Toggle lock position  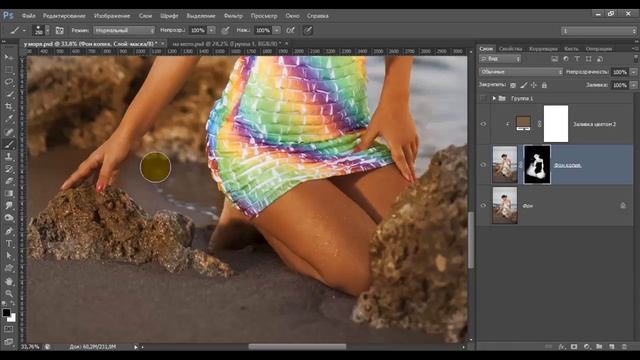[x=534, y=85]
